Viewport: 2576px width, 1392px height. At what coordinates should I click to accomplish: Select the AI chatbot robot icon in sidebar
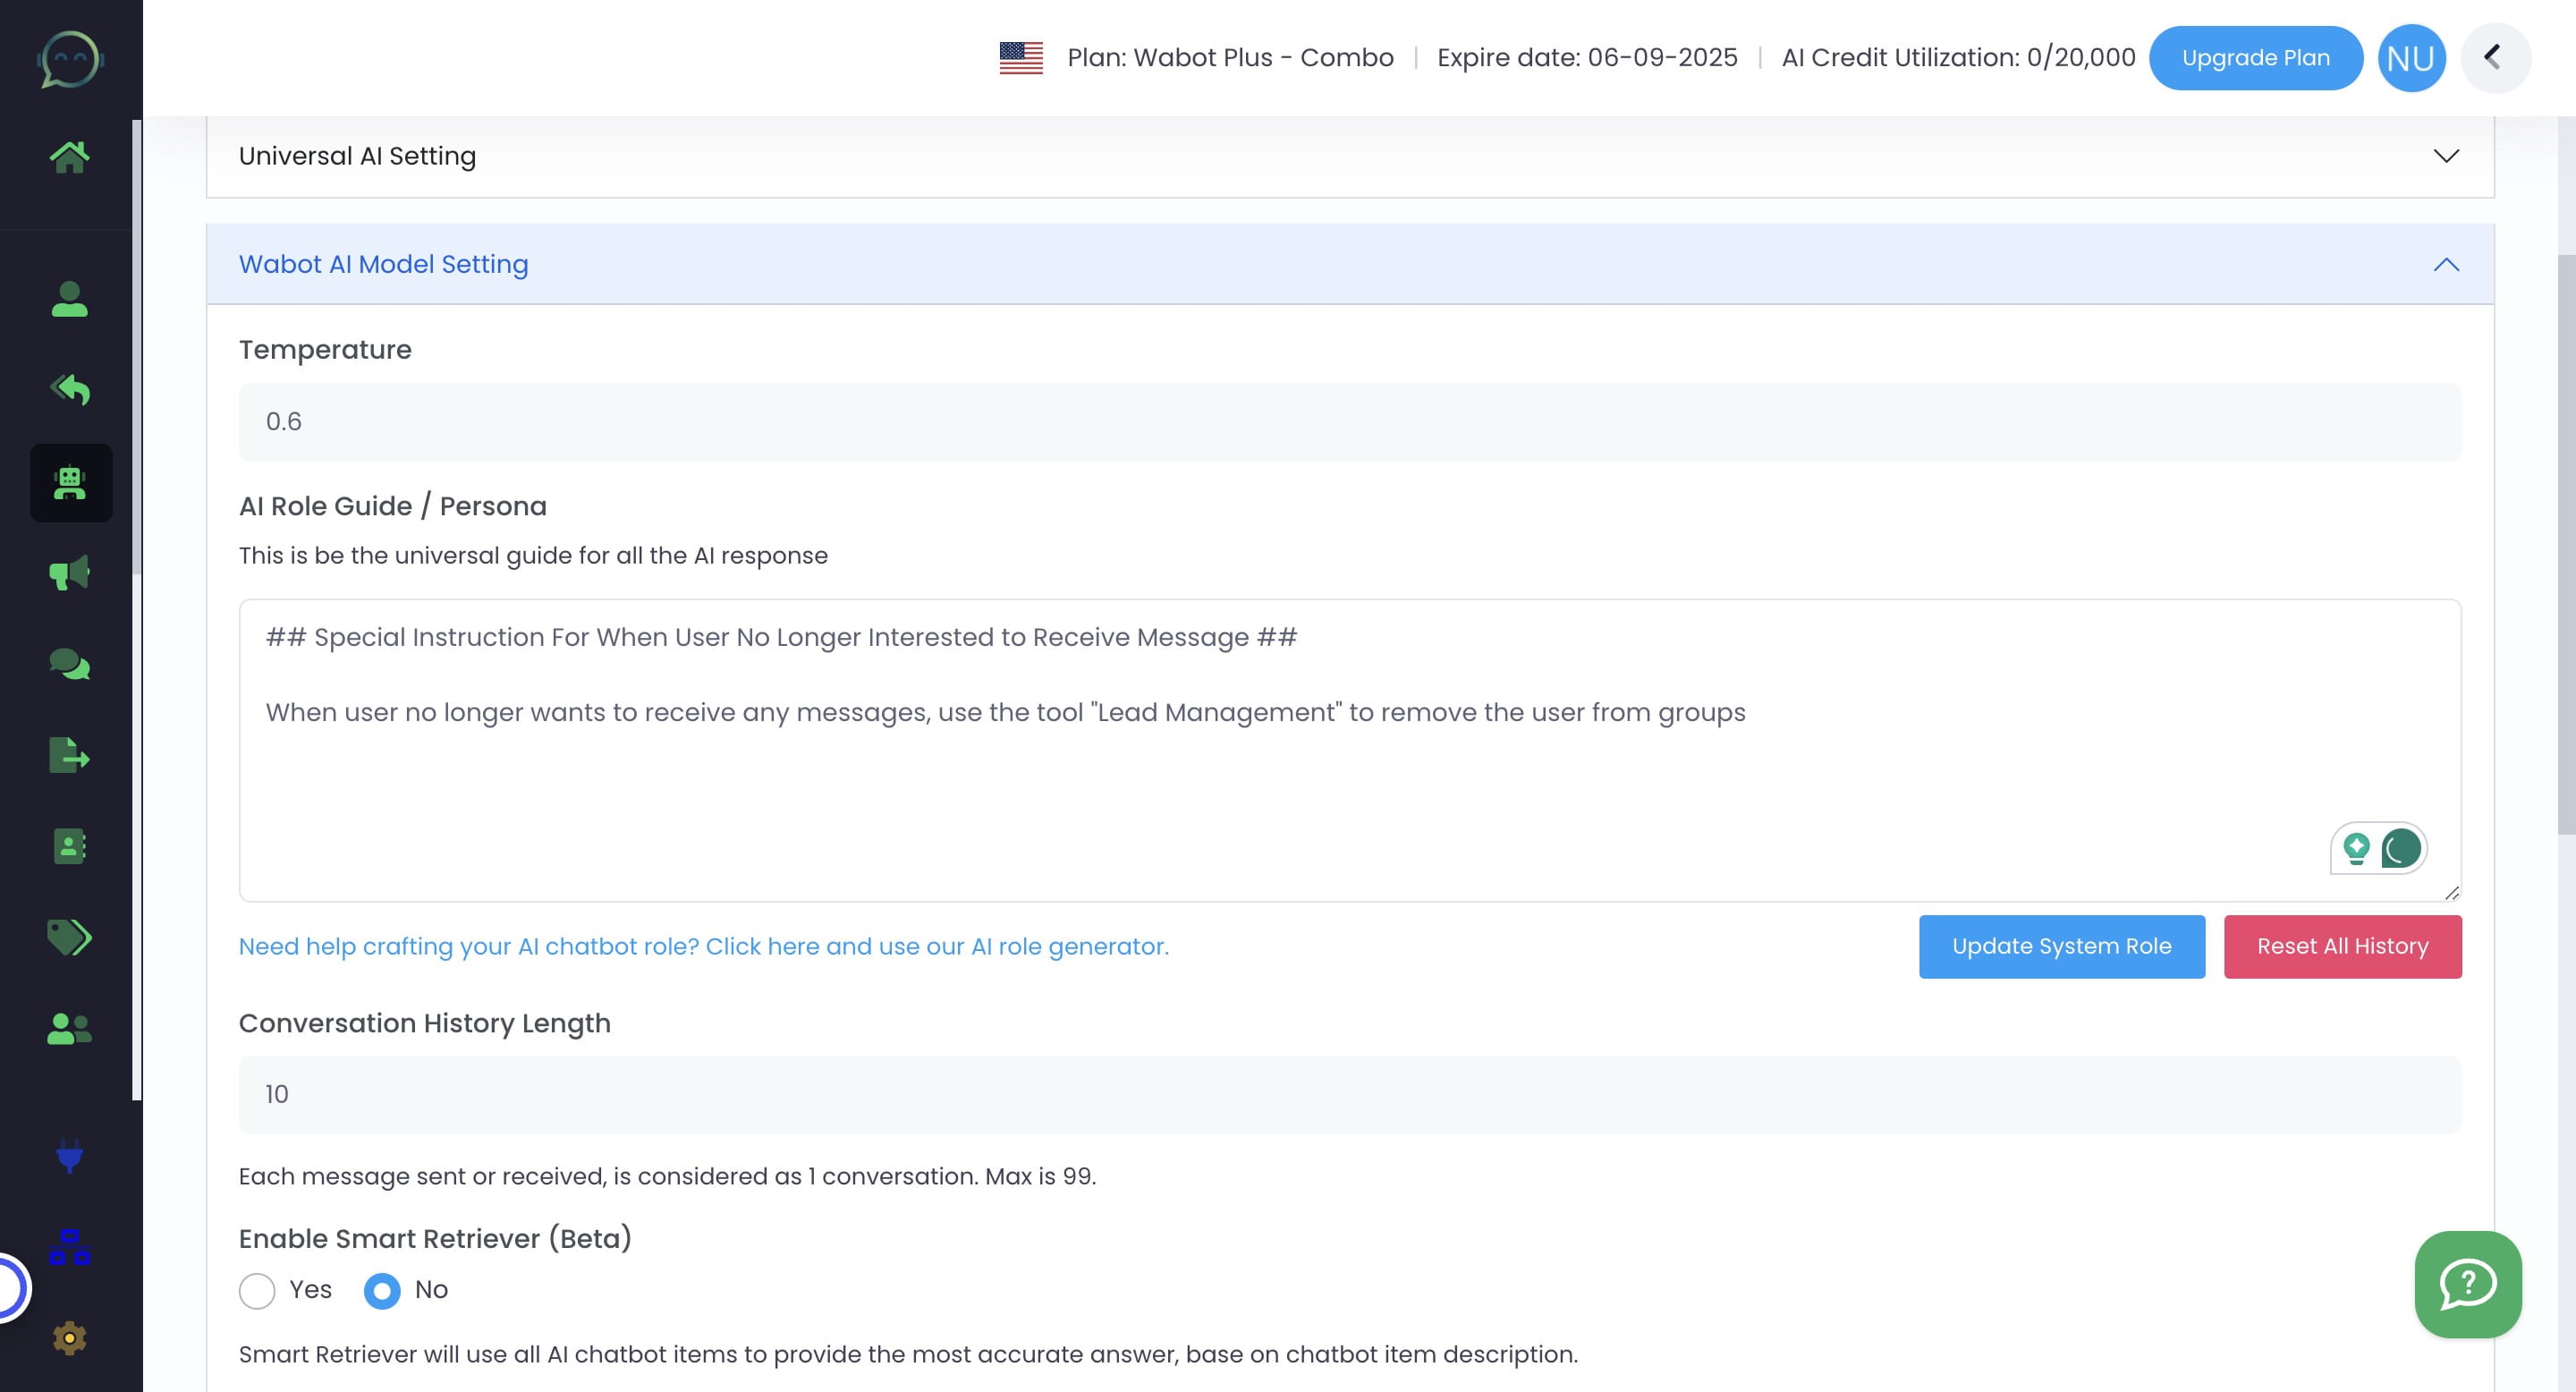(70, 483)
